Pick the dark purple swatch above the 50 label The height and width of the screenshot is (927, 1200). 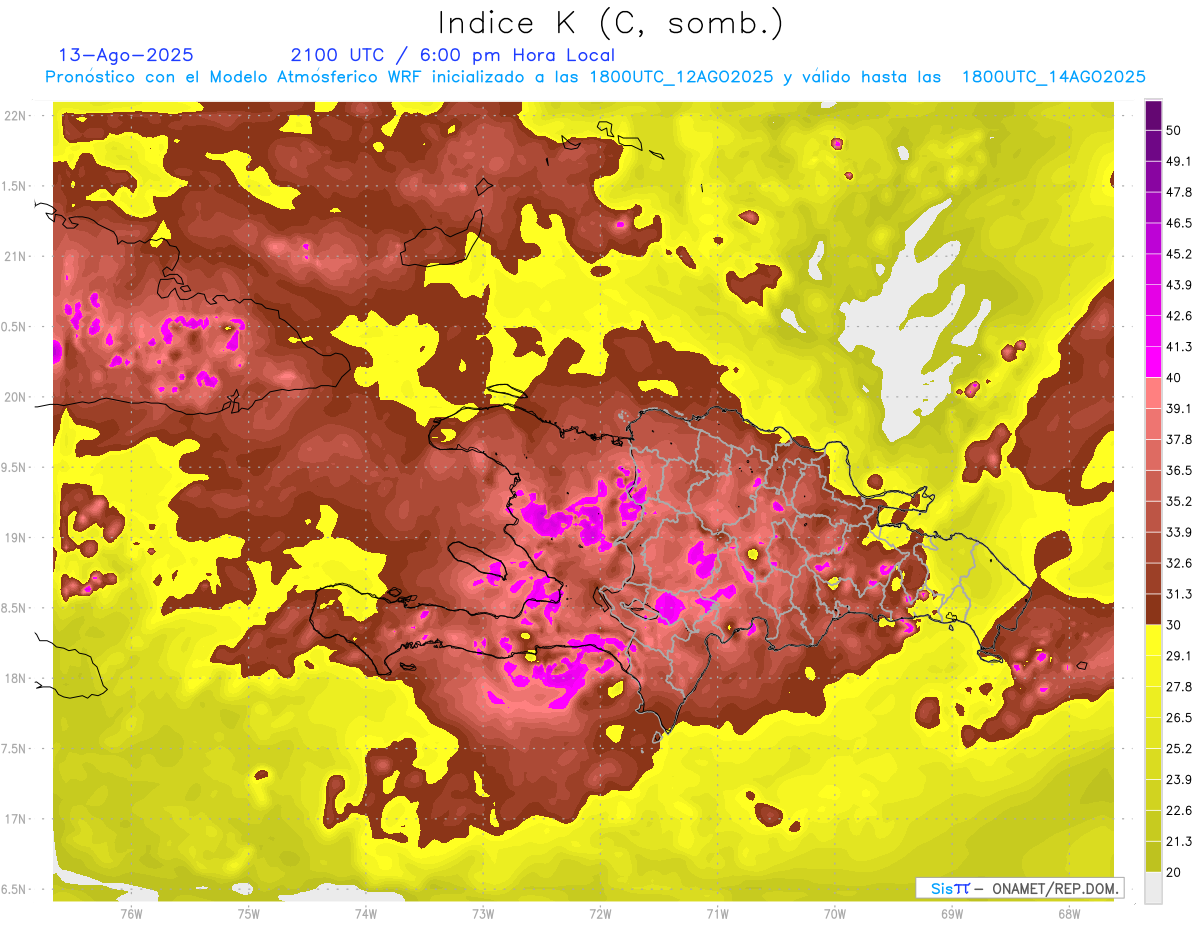1153,115
